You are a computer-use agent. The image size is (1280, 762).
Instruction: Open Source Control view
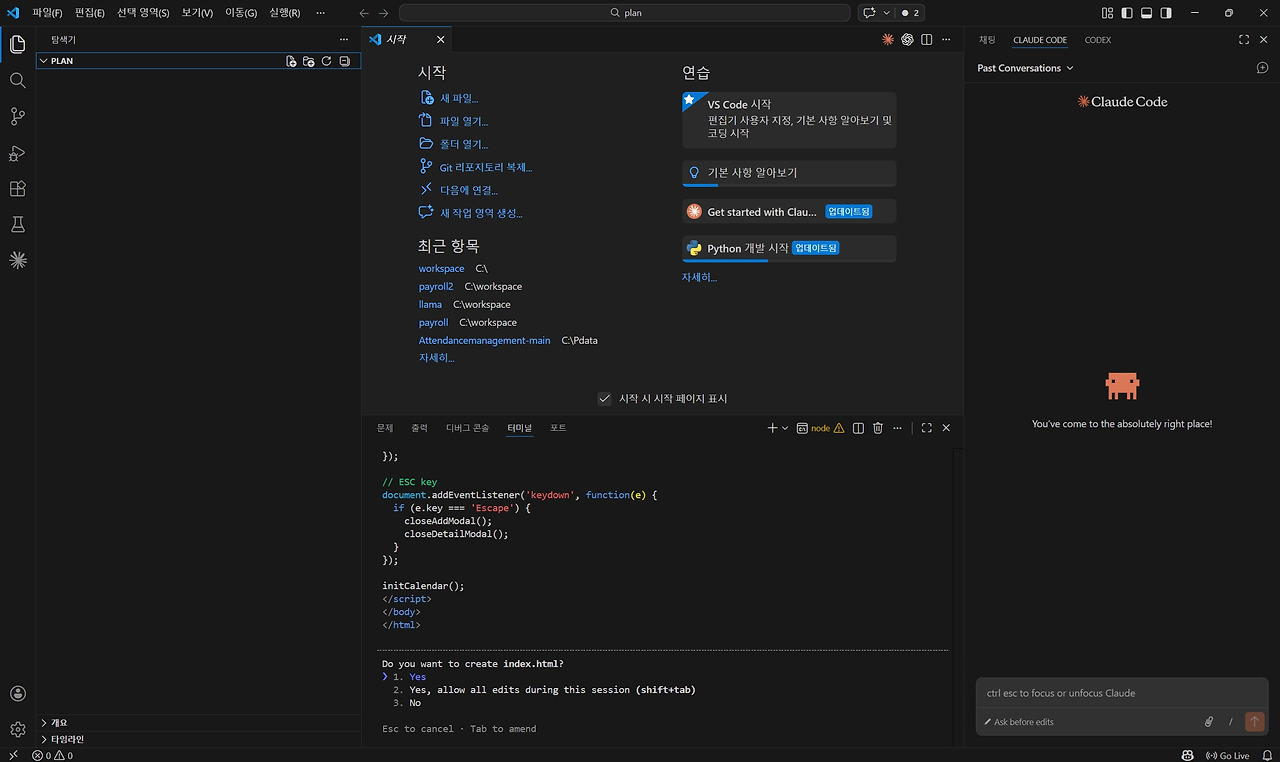pyautogui.click(x=17, y=117)
